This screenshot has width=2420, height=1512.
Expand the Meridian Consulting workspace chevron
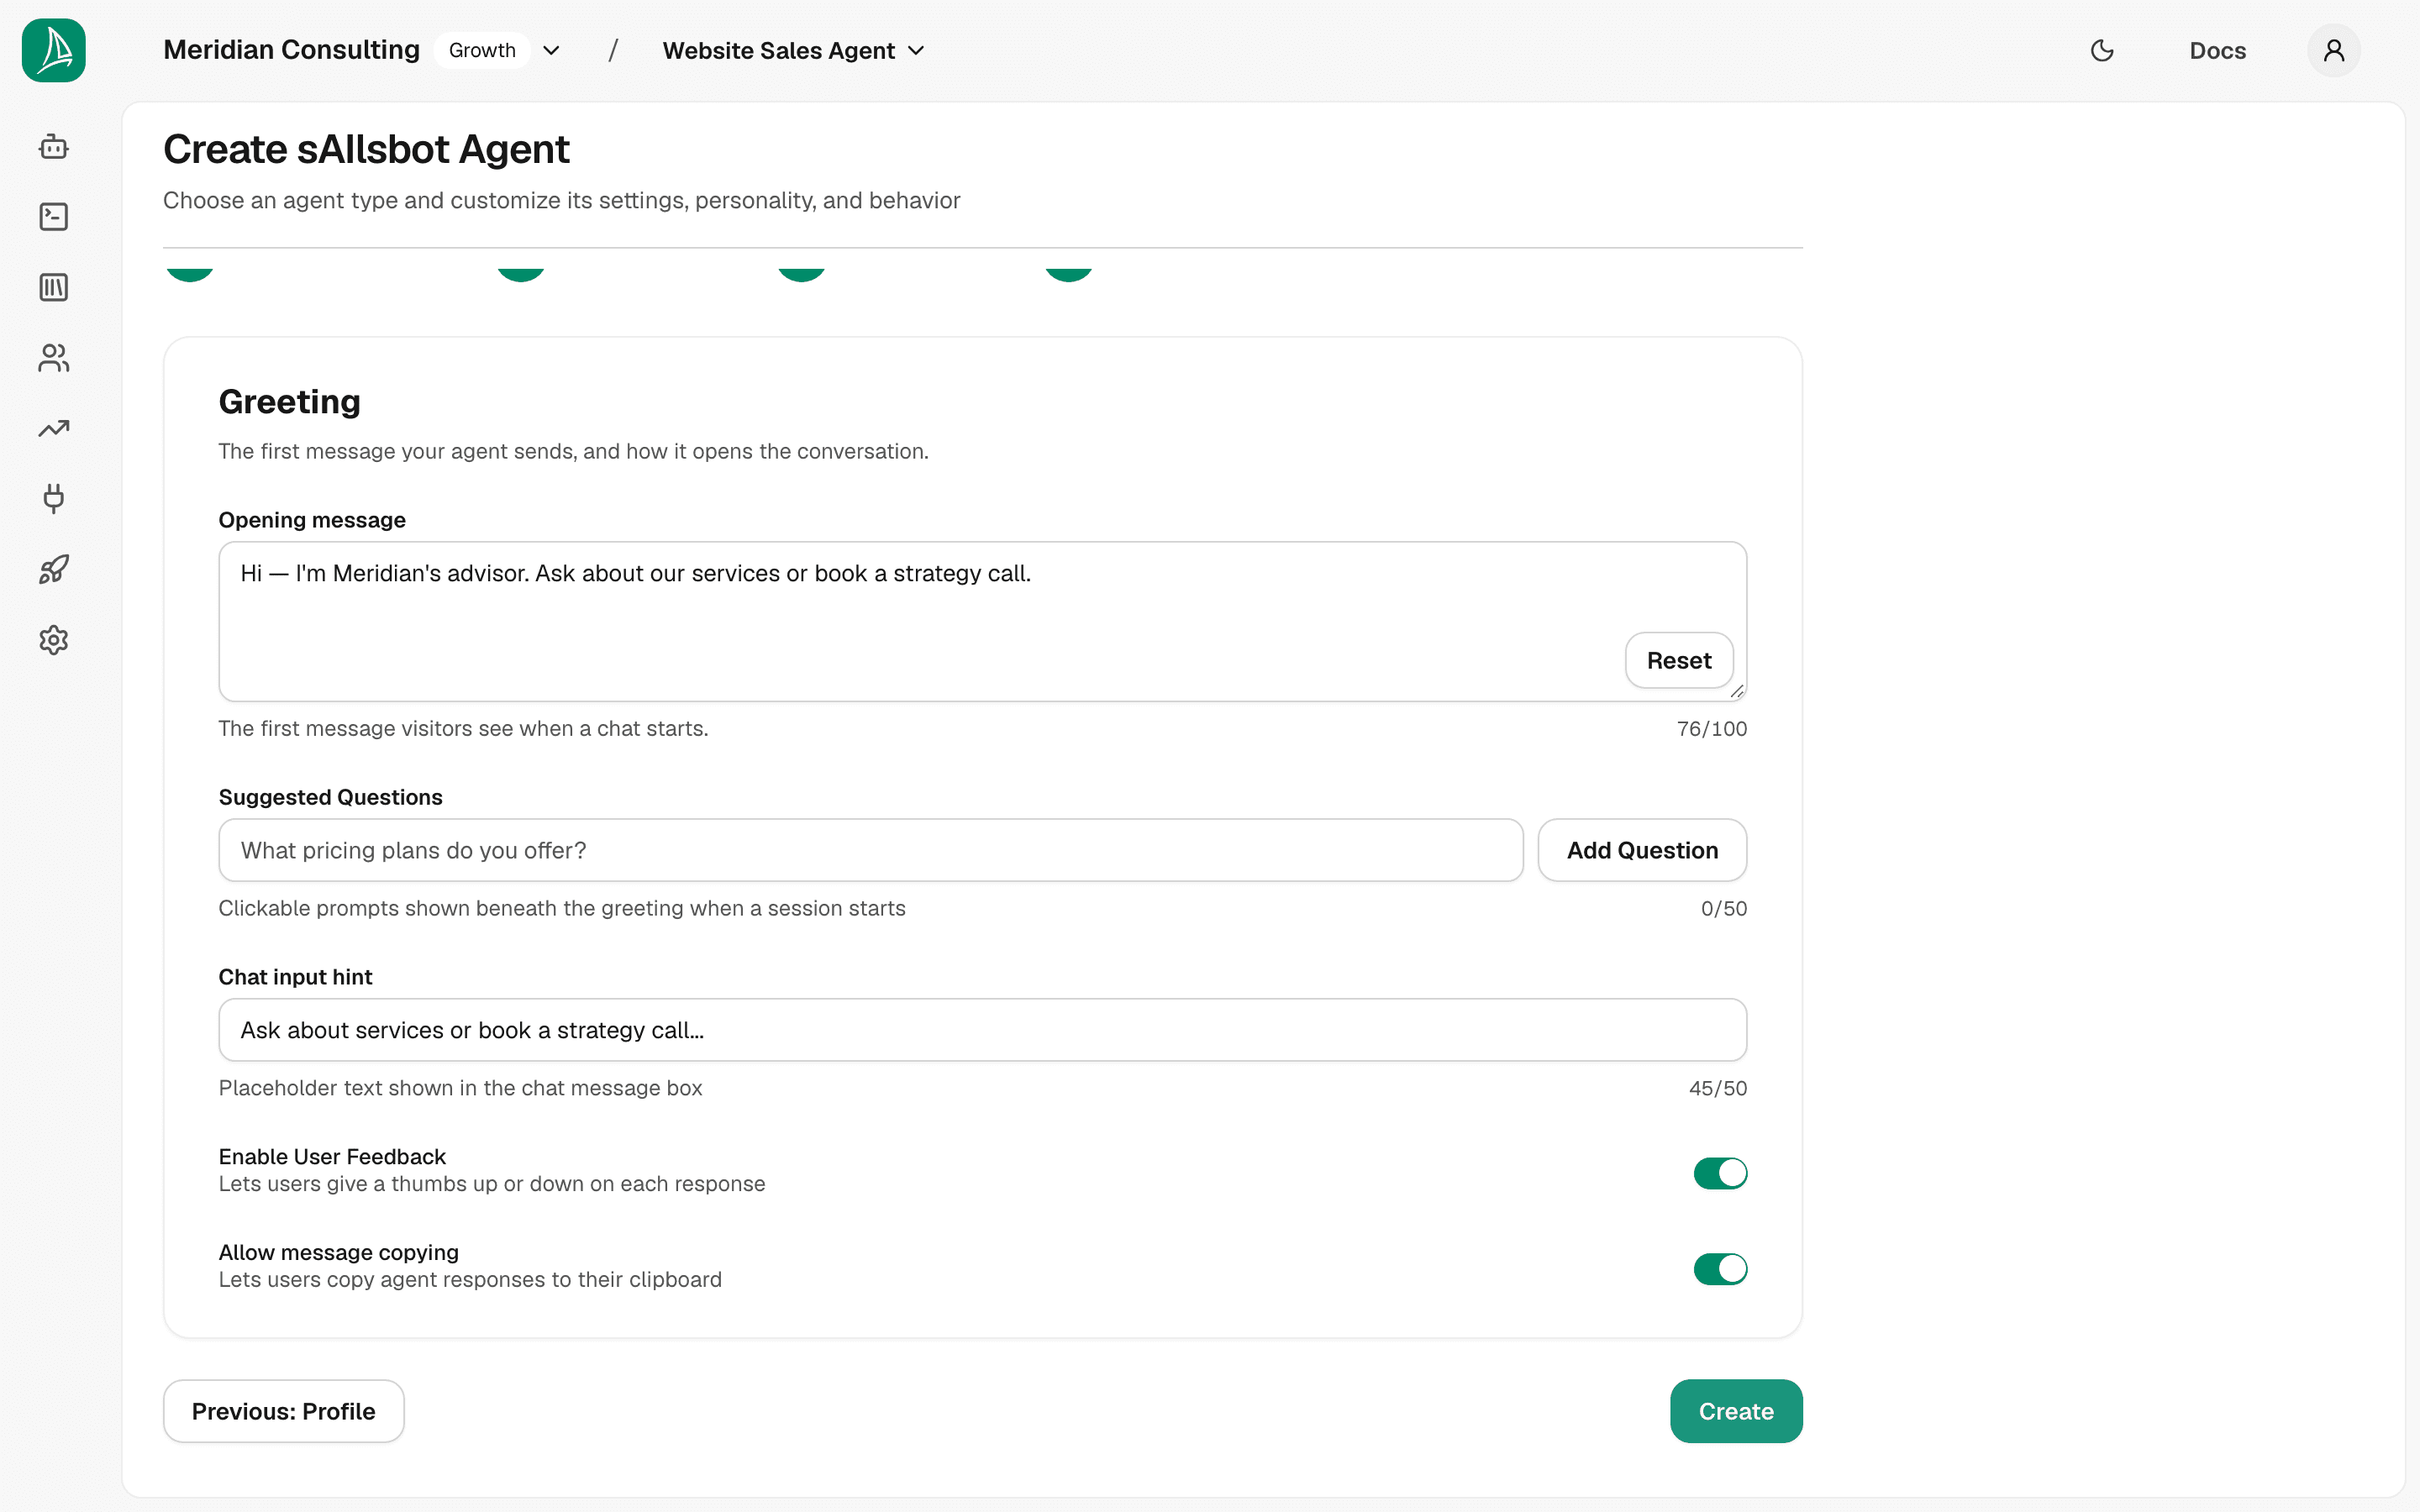click(x=551, y=50)
